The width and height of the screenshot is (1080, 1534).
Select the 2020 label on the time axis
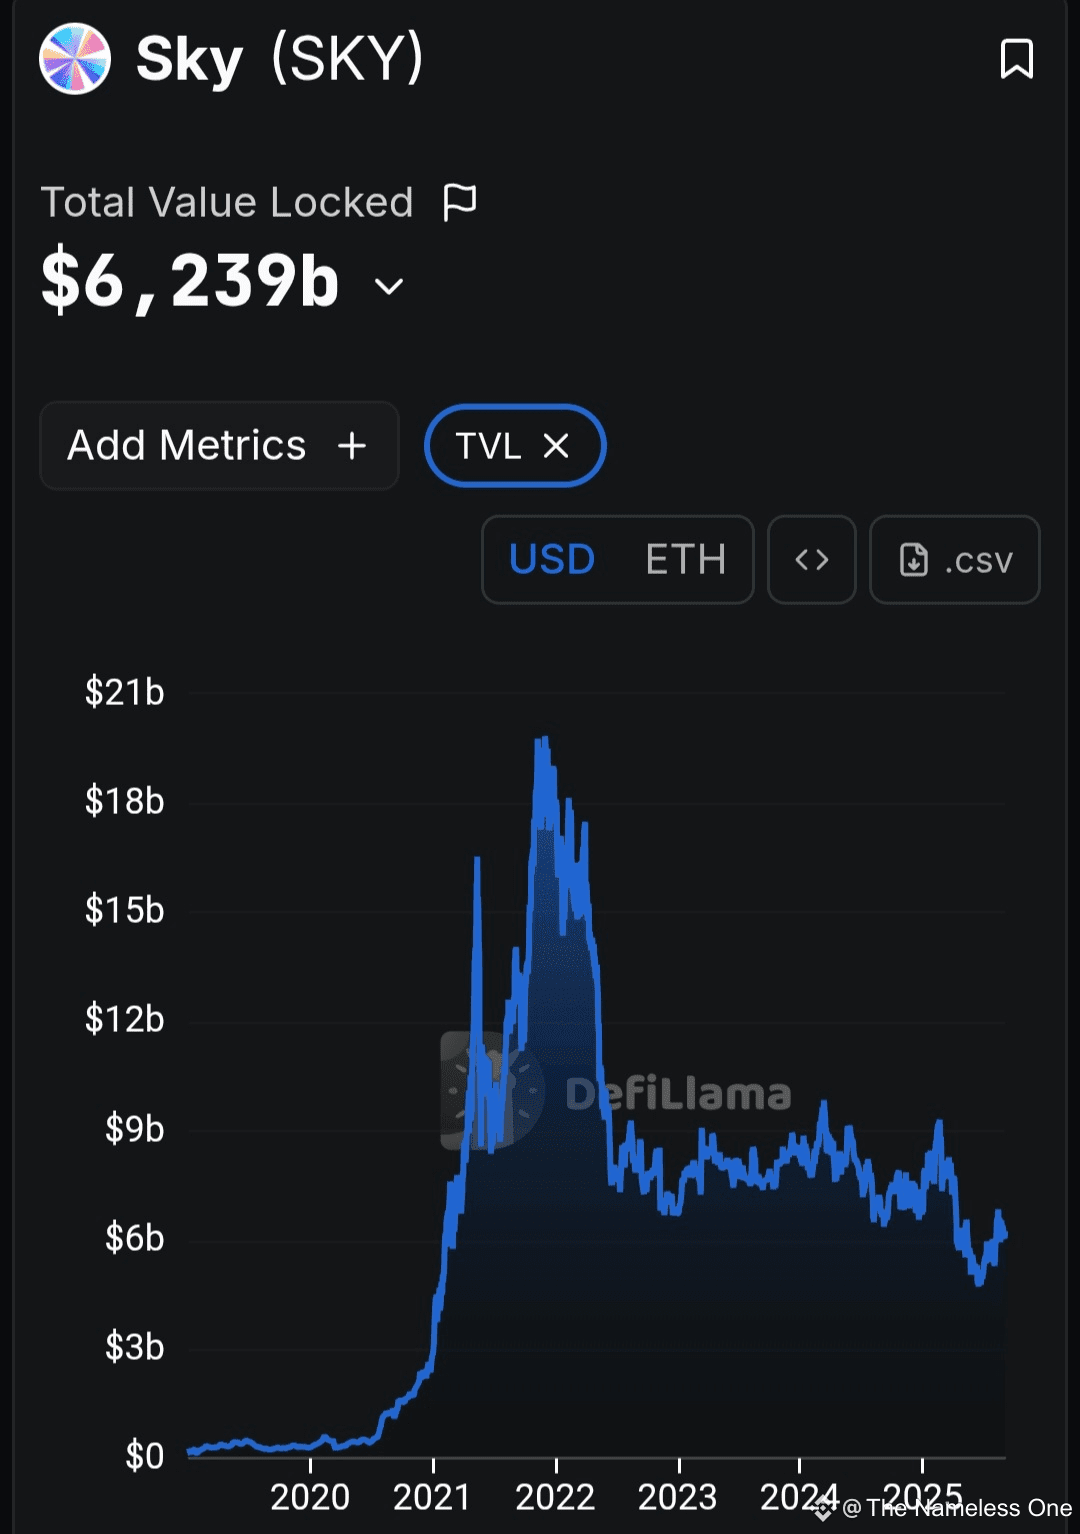pos(310,1497)
